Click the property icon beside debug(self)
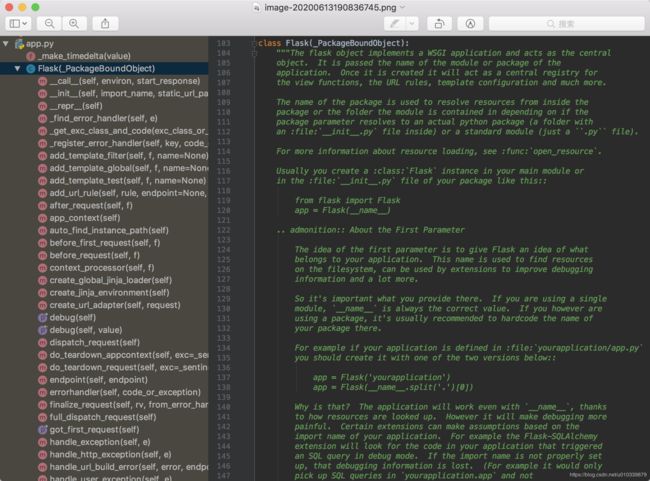This screenshot has height=481, width=650. (42, 318)
